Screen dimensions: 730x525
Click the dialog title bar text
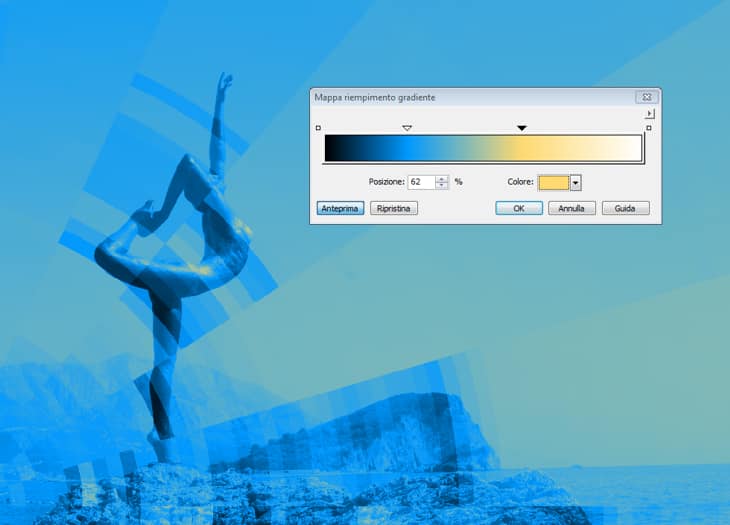coord(375,97)
